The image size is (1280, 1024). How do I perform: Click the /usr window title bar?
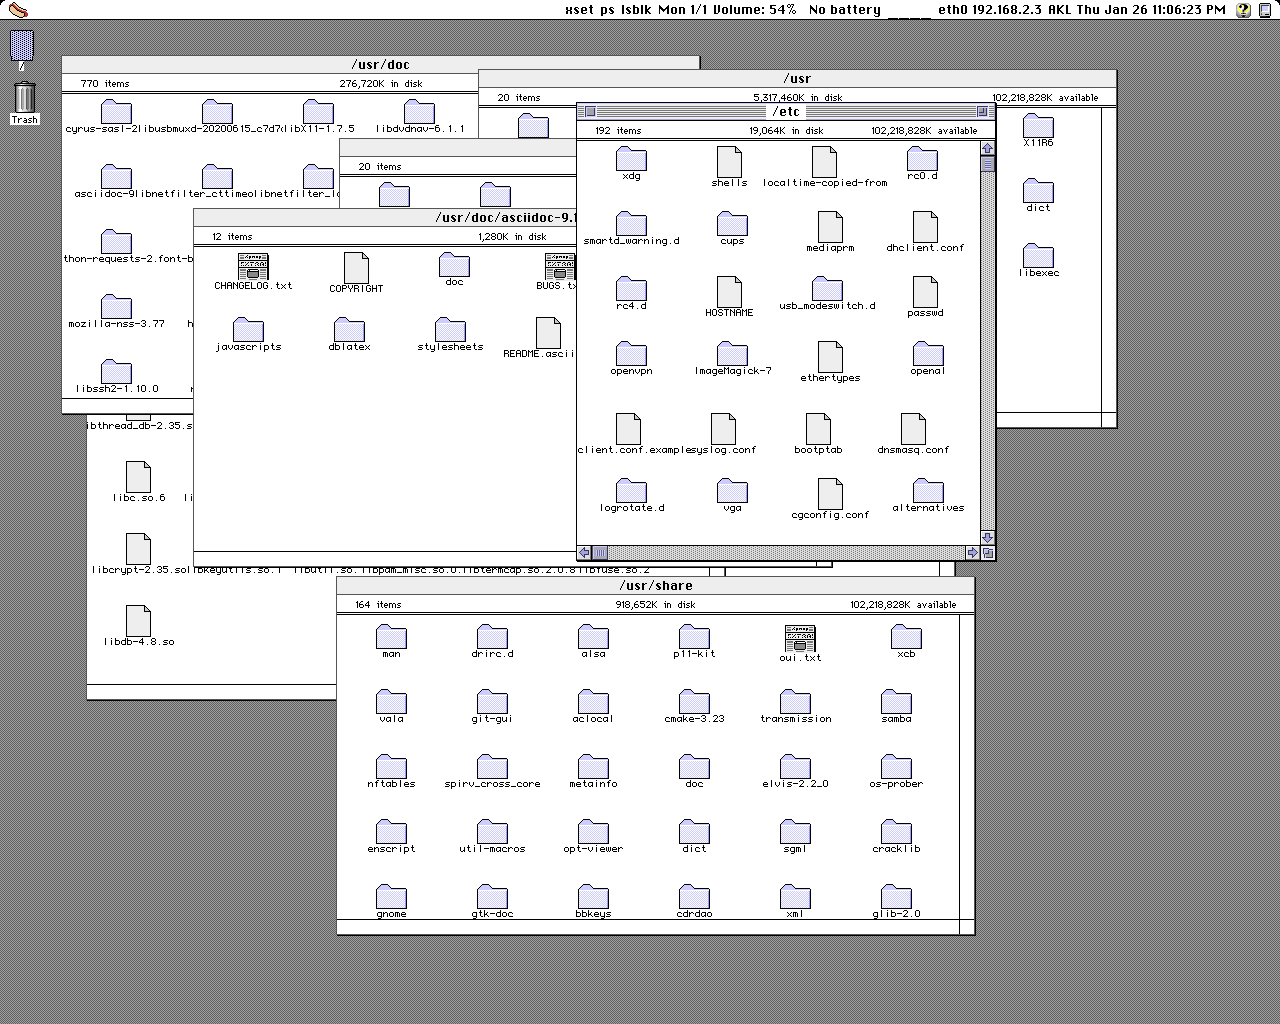[x=798, y=79]
